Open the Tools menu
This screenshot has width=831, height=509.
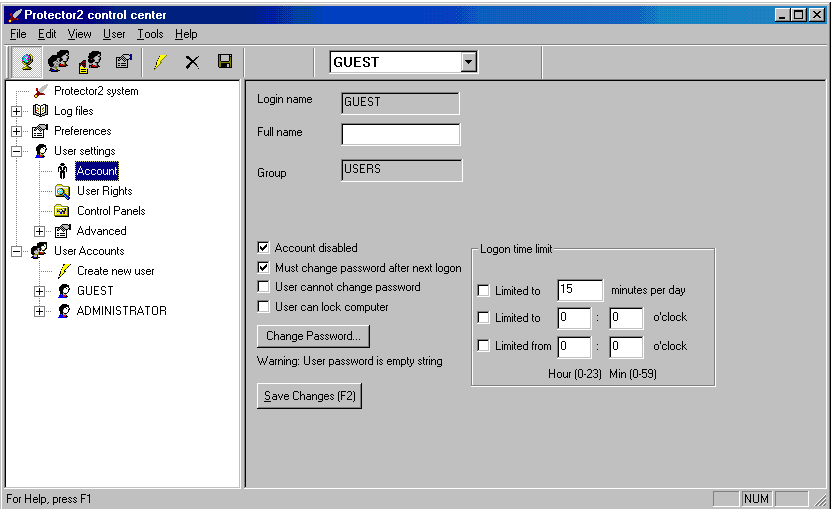(x=150, y=34)
